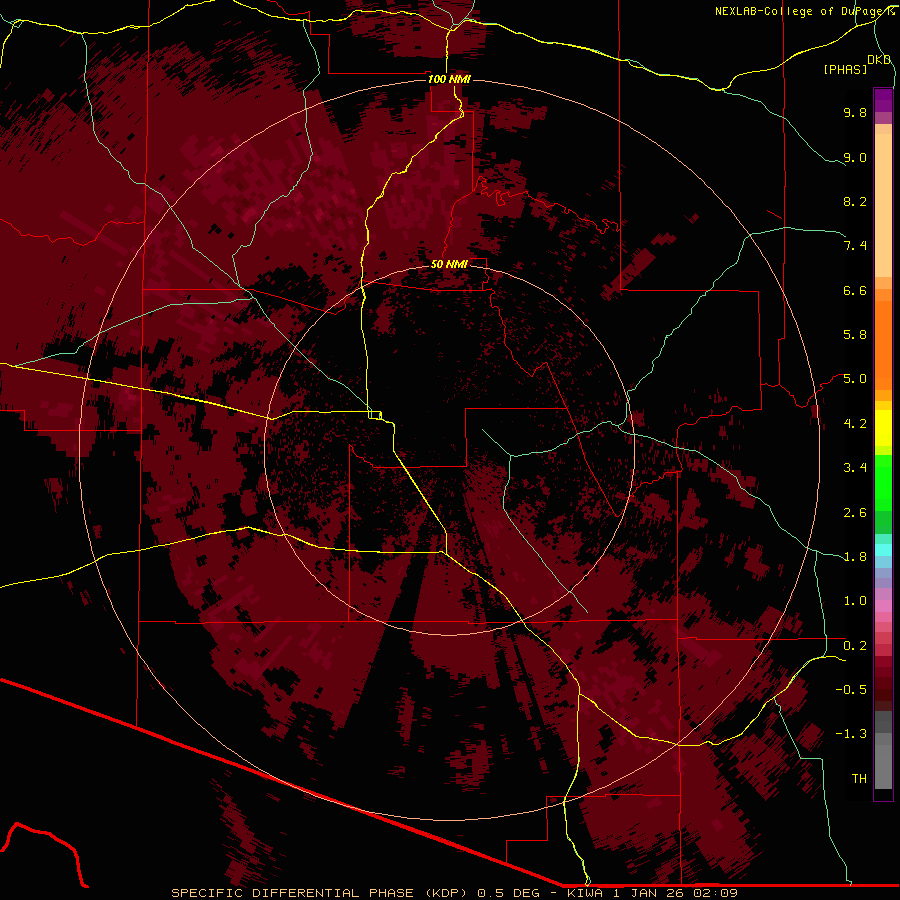900x900 pixels.
Task: Click the peach segment of the color bar
Action: tap(883, 205)
